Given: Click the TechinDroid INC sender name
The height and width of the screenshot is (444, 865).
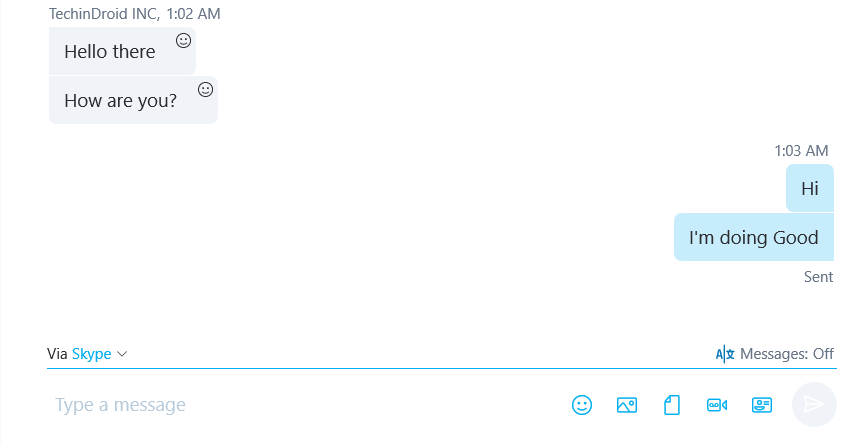Looking at the screenshot, I should 103,14.
